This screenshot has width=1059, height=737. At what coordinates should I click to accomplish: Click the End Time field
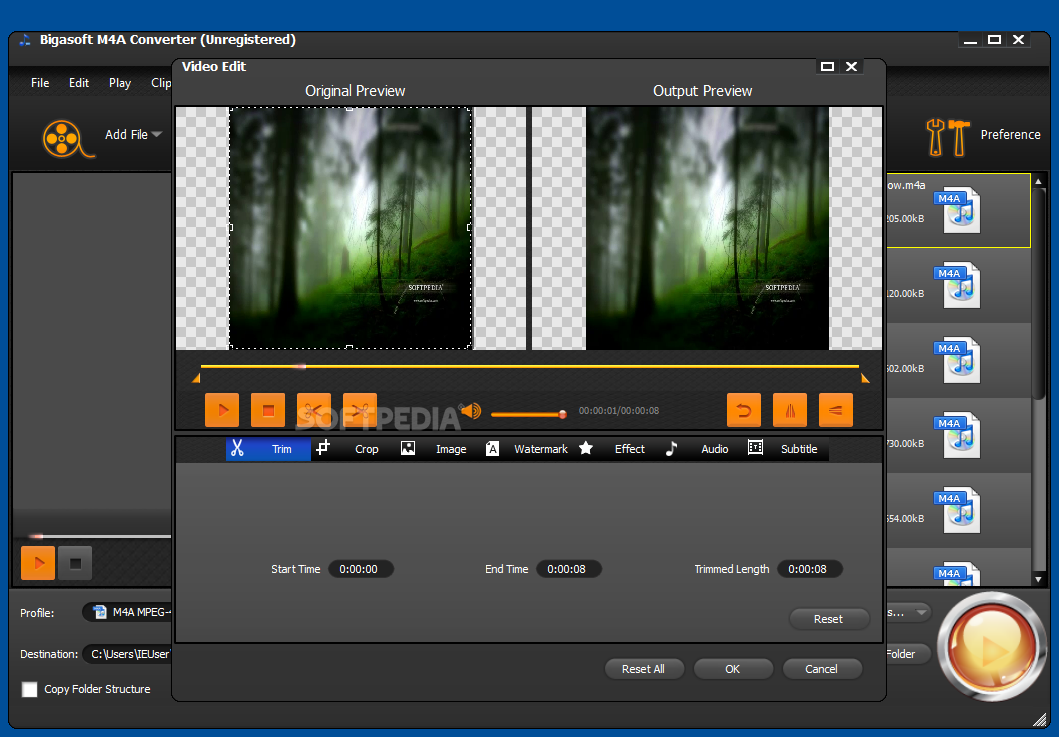click(569, 569)
